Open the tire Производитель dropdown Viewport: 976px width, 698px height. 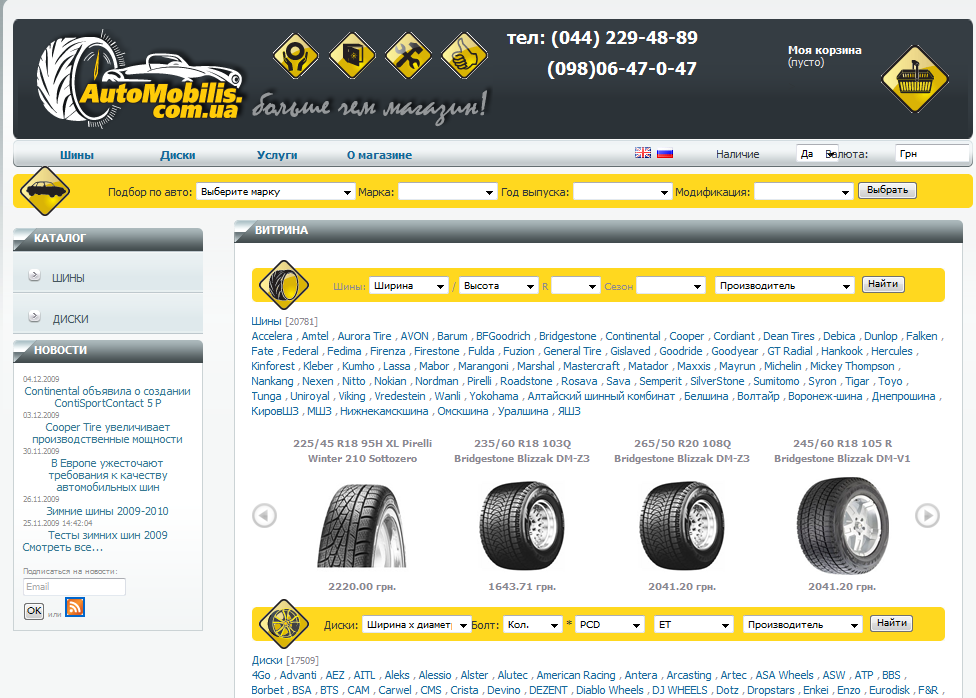tap(784, 286)
